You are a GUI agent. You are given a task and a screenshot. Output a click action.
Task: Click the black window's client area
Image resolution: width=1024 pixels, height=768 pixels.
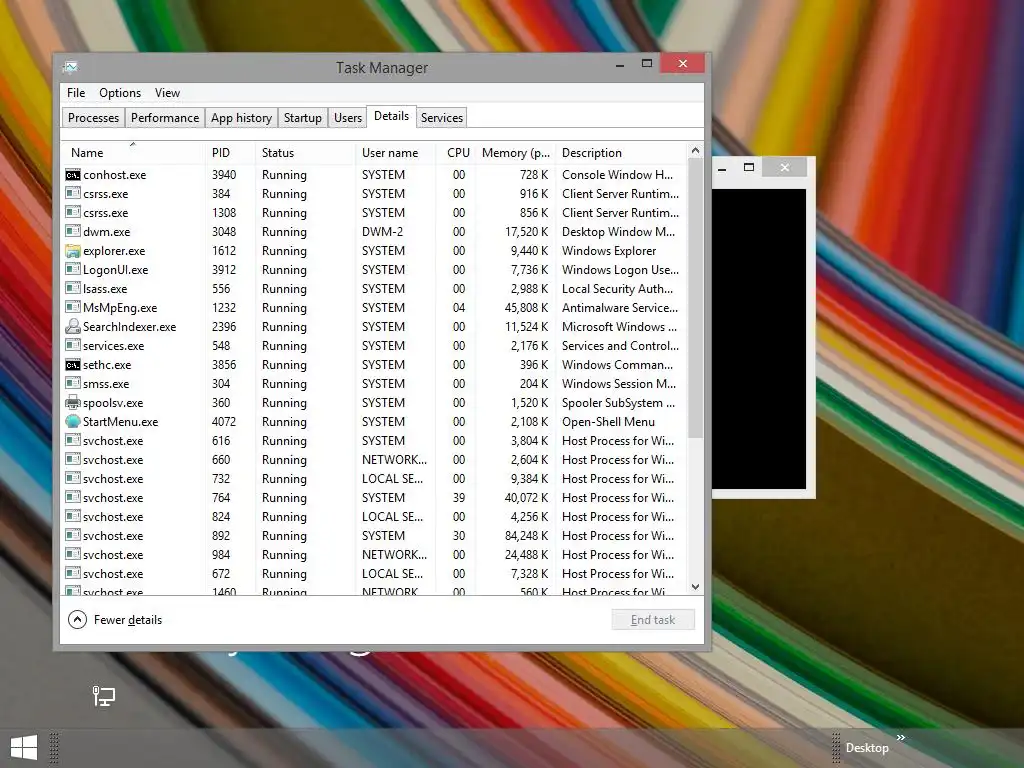coord(759,339)
